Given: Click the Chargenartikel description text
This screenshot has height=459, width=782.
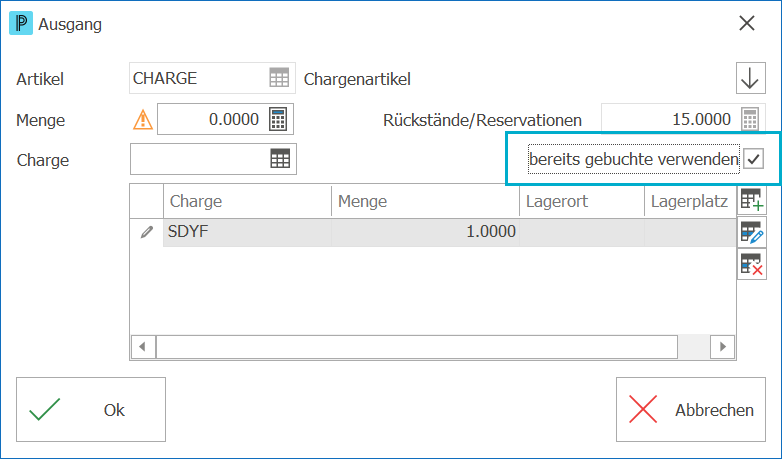Looking at the screenshot, I should coord(357,79).
